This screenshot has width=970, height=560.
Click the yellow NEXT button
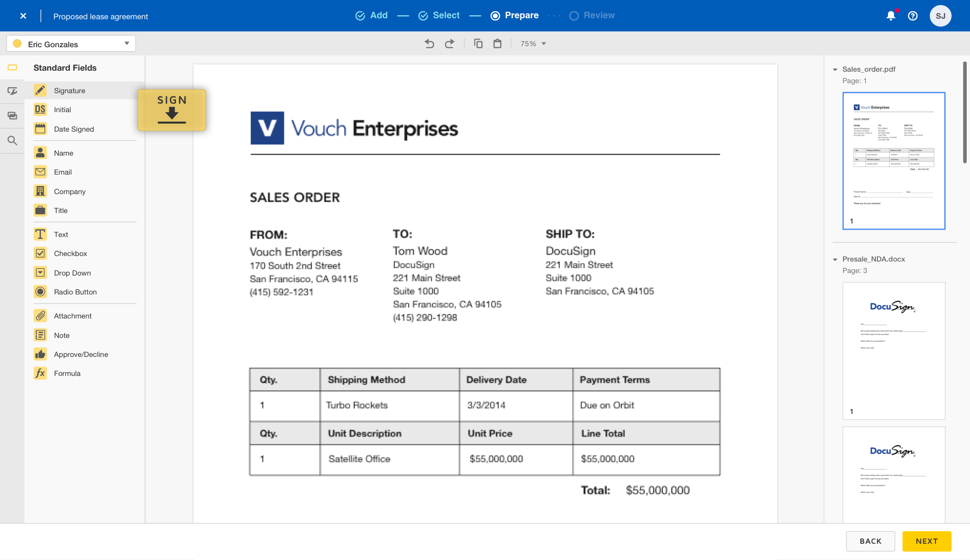(927, 541)
